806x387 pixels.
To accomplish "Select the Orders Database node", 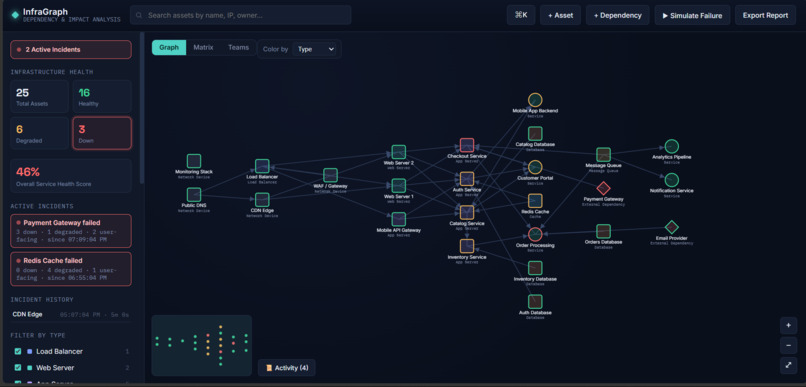I will (x=603, y=231).
